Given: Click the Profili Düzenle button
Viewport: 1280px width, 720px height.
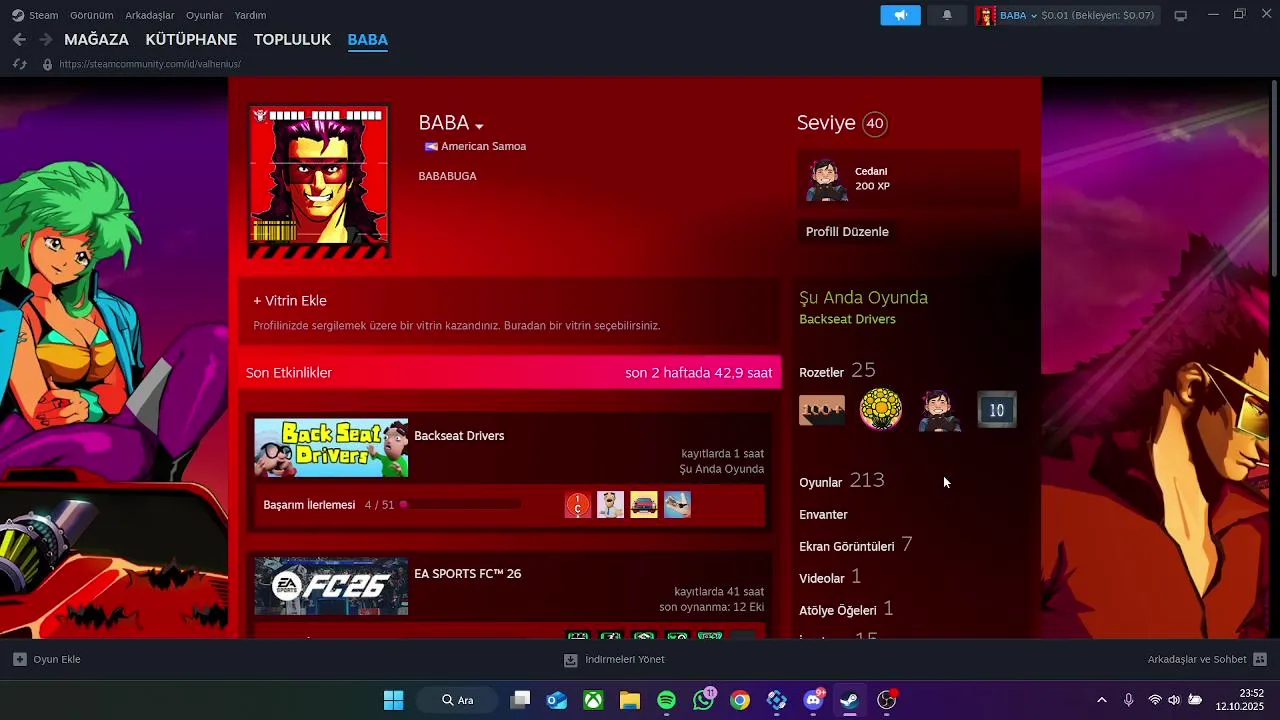Looking at the screenshot, I should coord(847,231).
